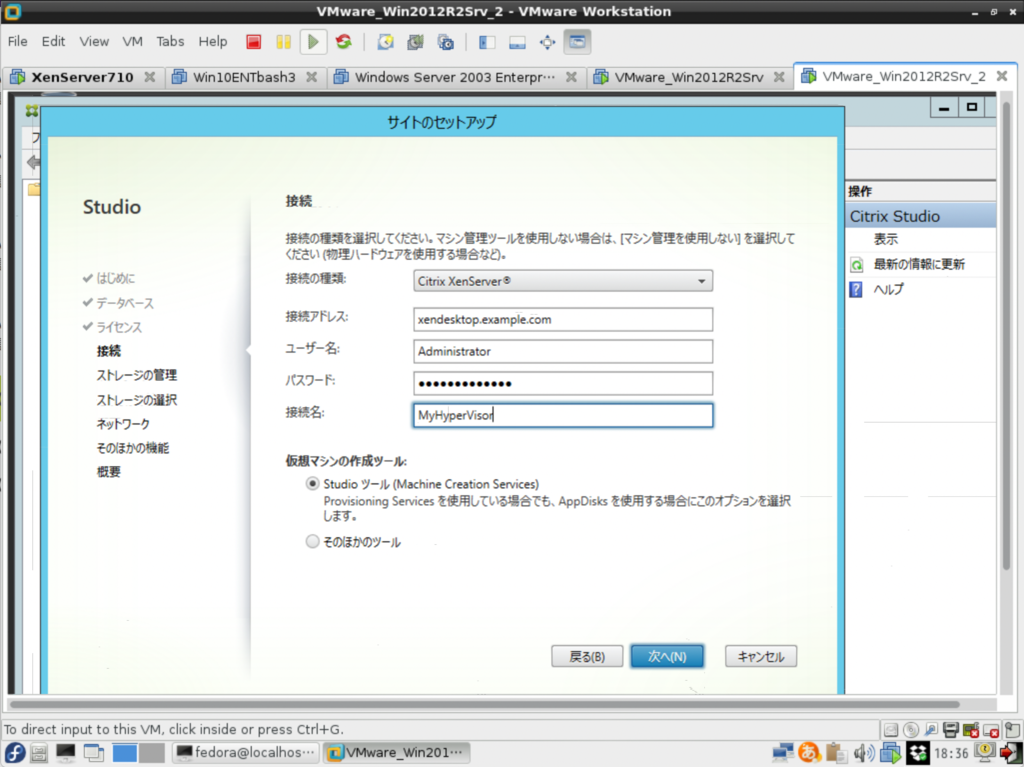The image size is (1024, 767).
Task: Focus the 接続名 MyHyperVisor field
Action: point(563,416)
